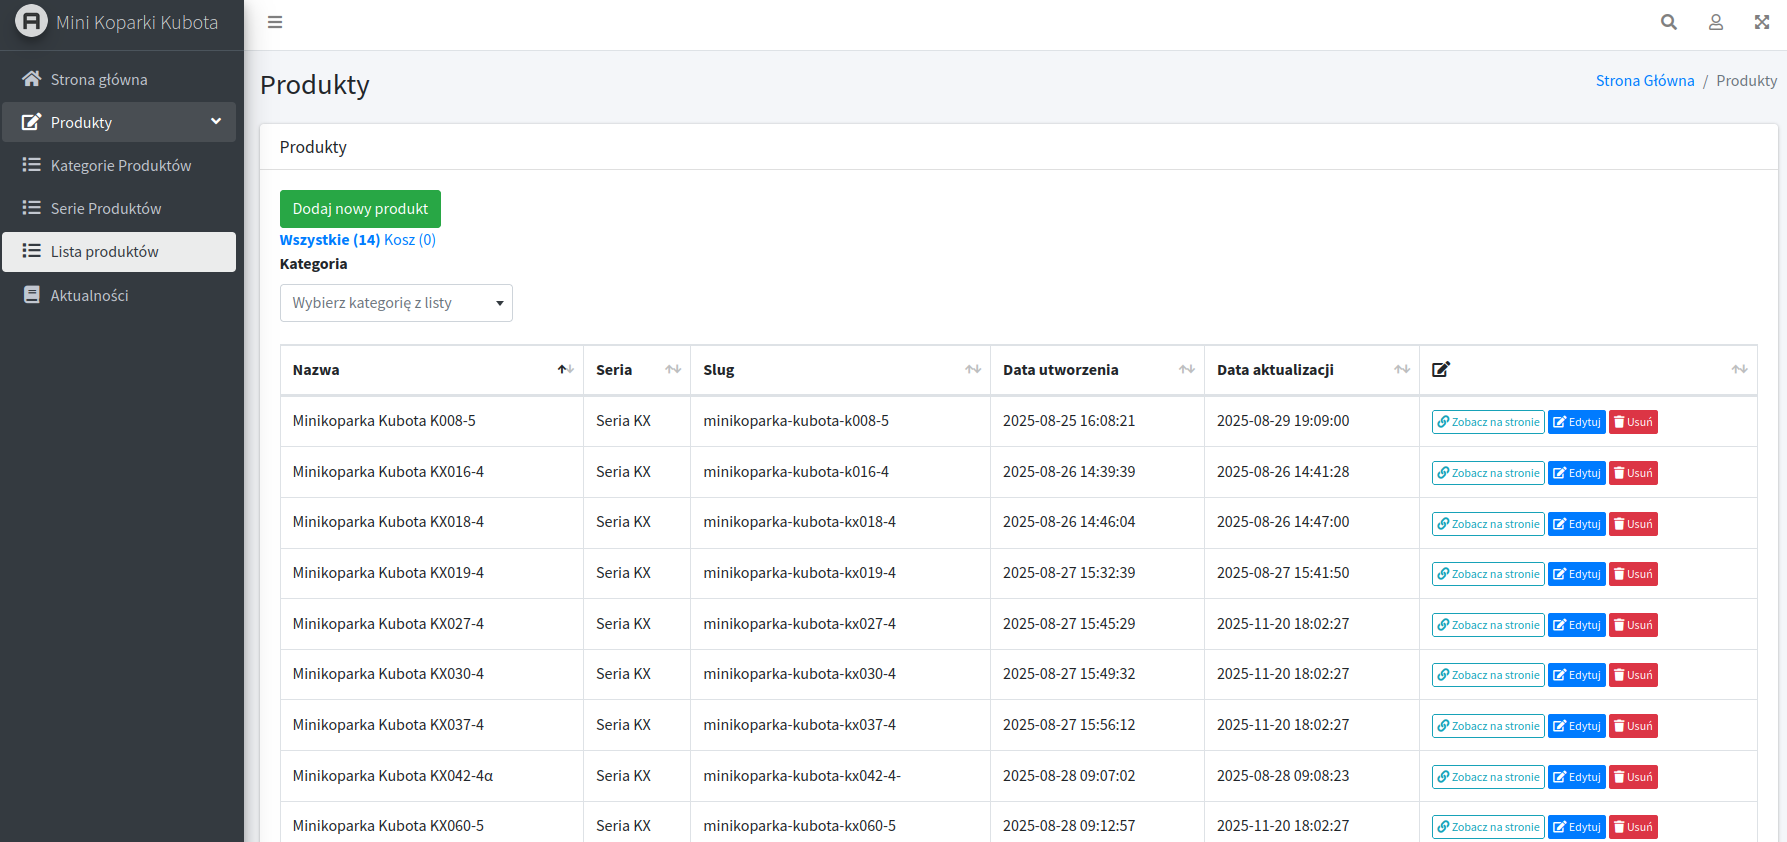The width and height of the screenshot is (1787, 842).
Task: Click the Mini Koparki Kubota logo icon
Action: coord(31,21)
